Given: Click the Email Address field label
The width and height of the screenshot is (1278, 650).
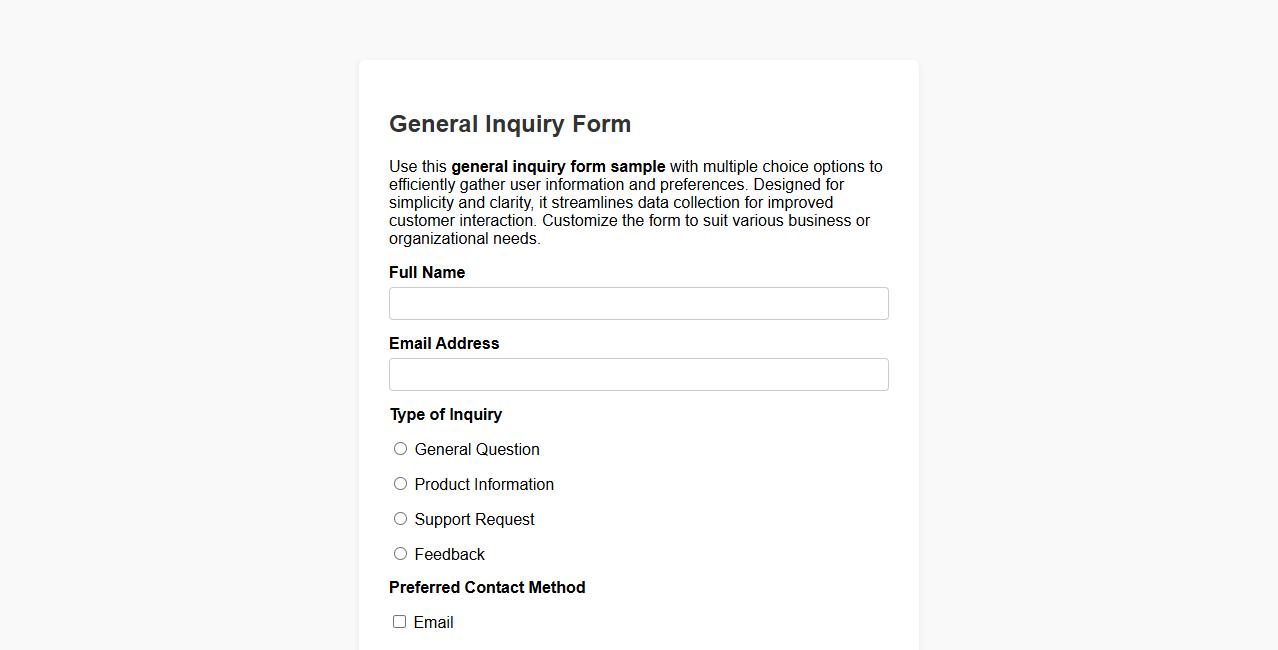Looking at the screenshot, I should click(444, 343).
